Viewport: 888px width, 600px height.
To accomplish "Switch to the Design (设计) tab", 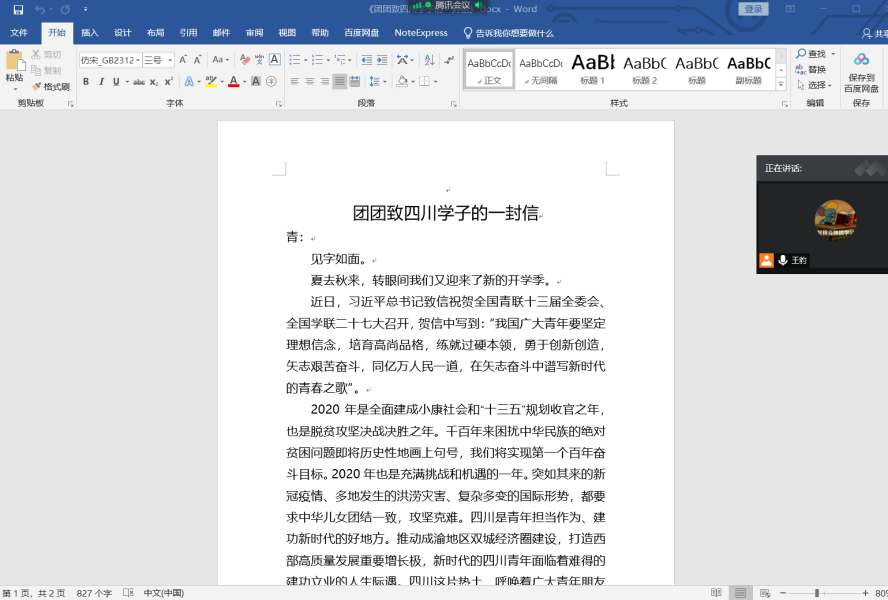I will (122, 33).
